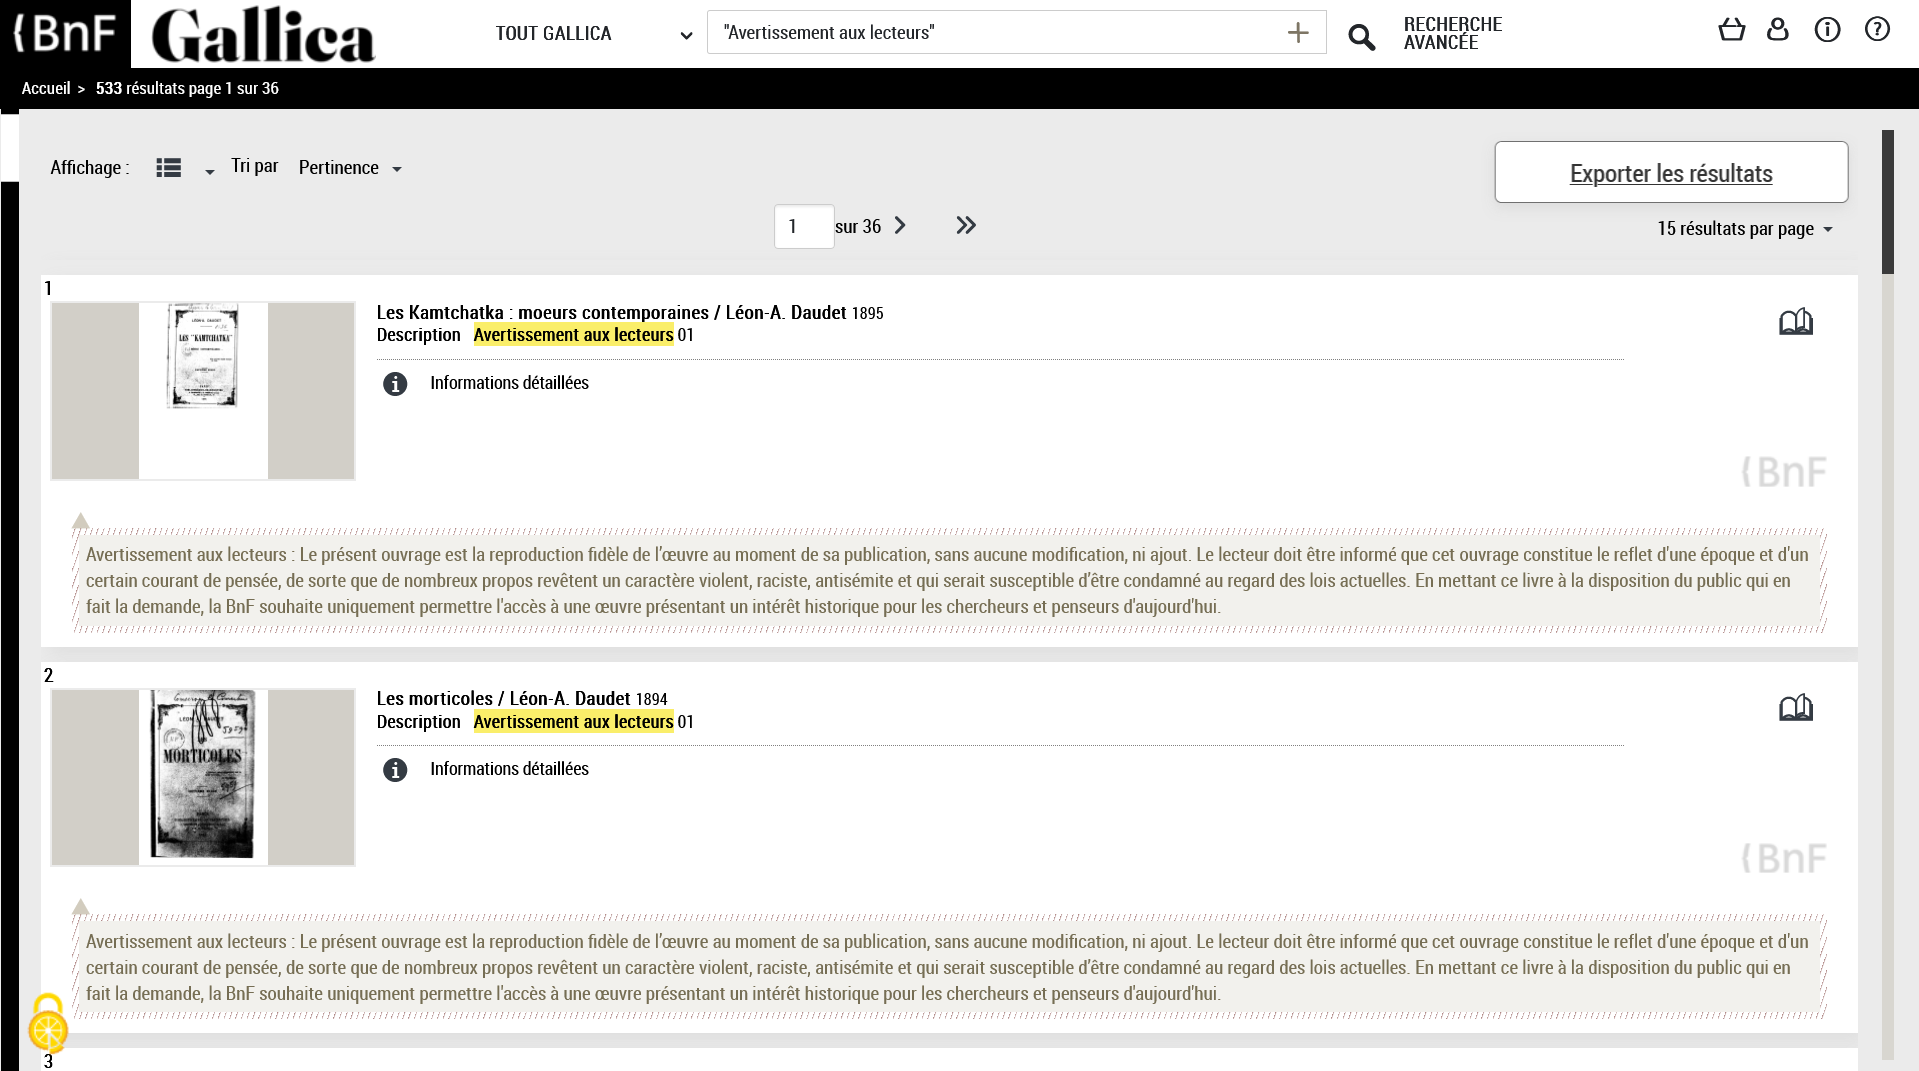The image size is (1919, 1071).
Task: Open the Les morticoles cover thumbnail
Action: pos(203,777)
